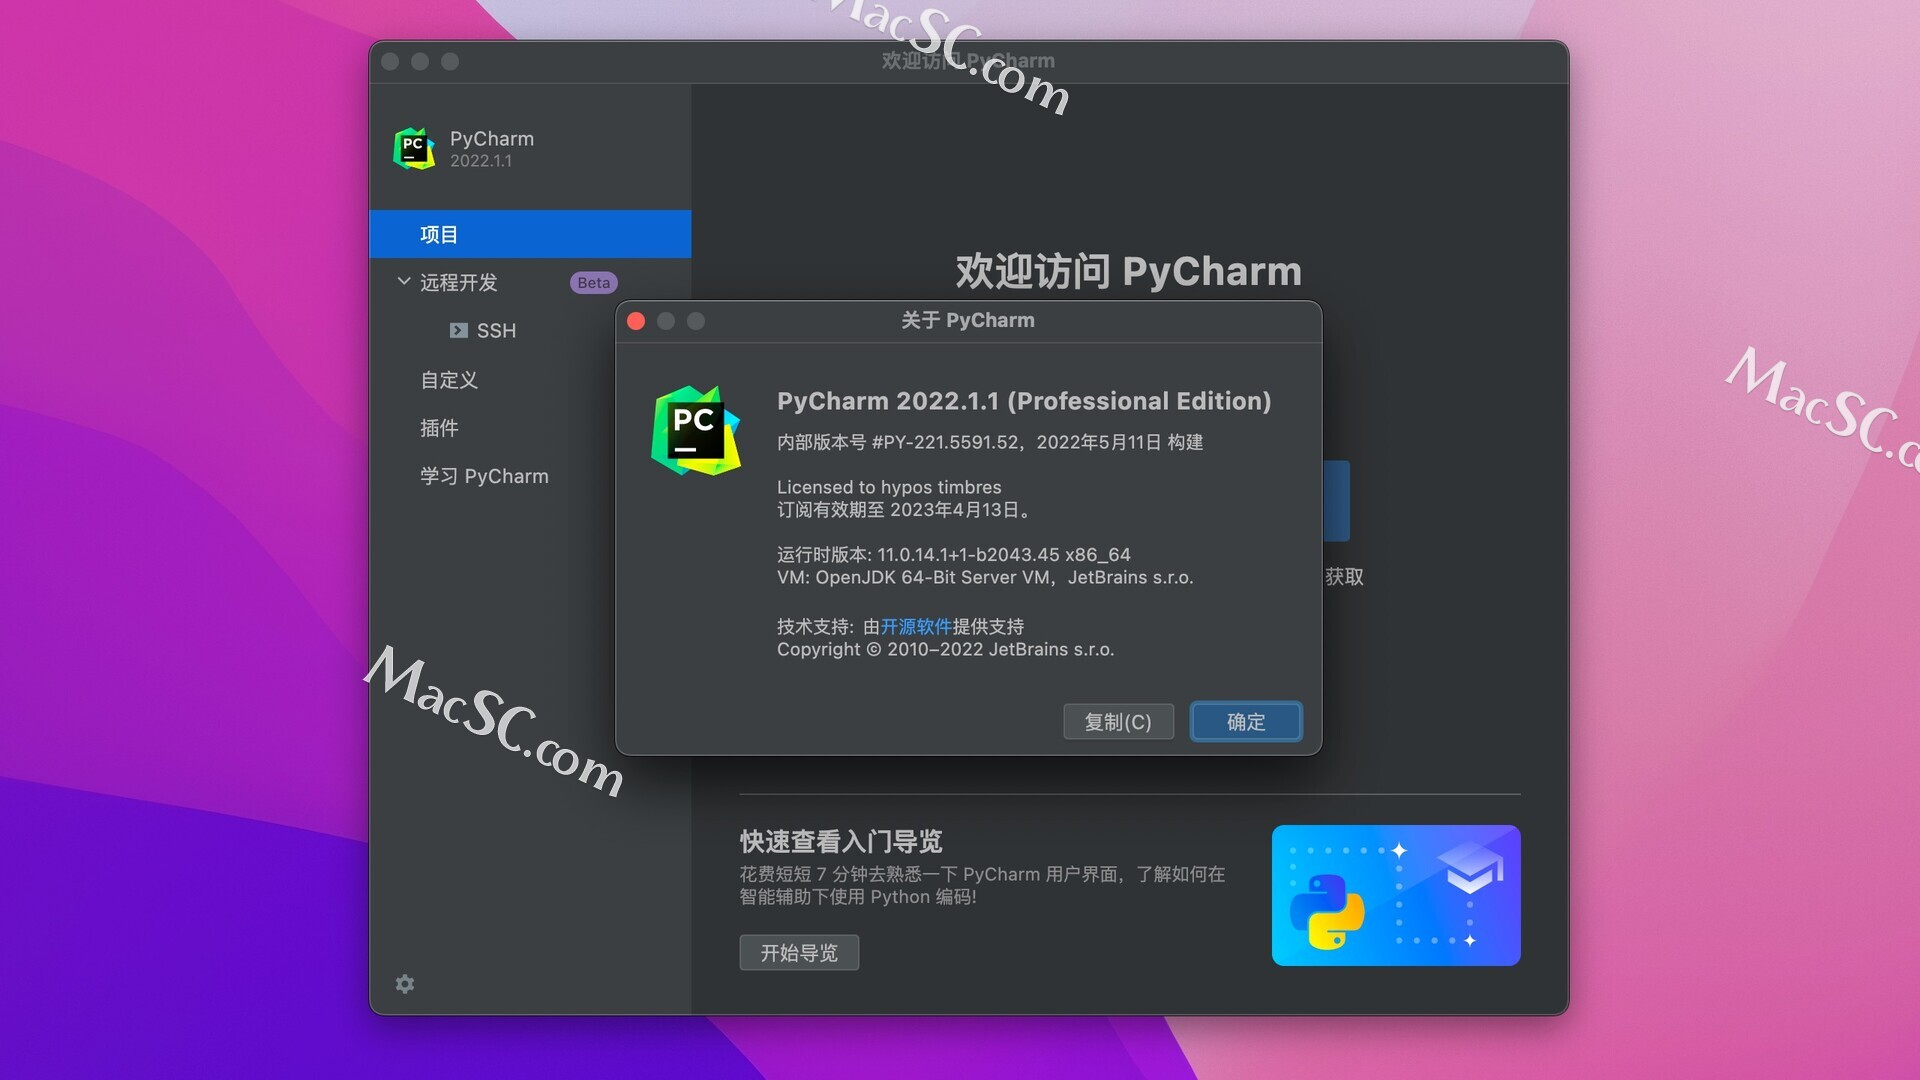
Task: Click the runtime version 11.0.14.1 line
Action: (x=954, y=555)
